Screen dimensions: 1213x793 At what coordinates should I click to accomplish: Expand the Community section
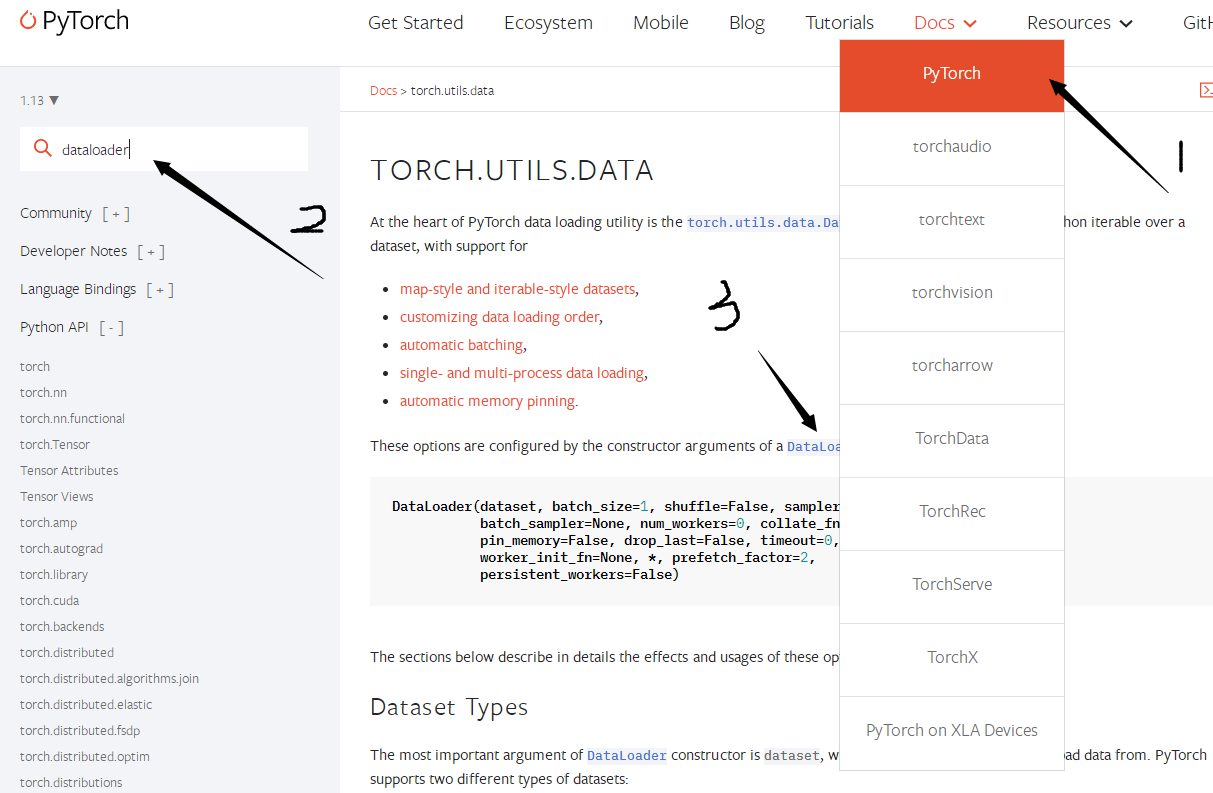pos(116,213)
